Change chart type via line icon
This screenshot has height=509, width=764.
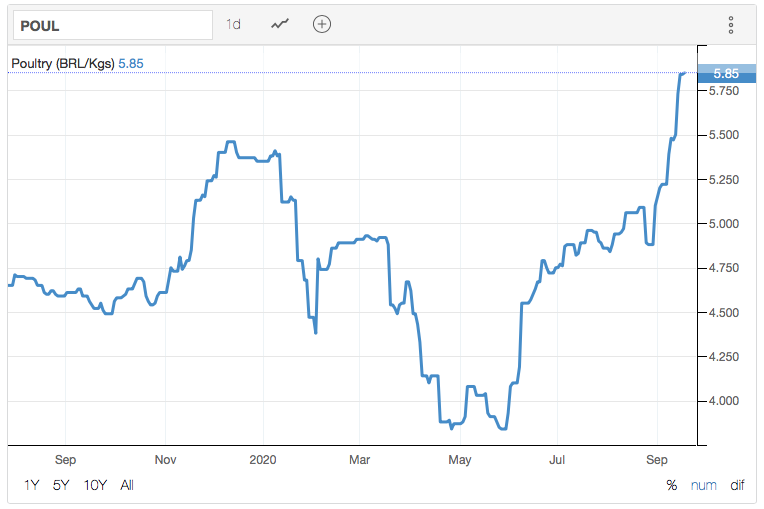pyautogui.click(x=280, y=24)
